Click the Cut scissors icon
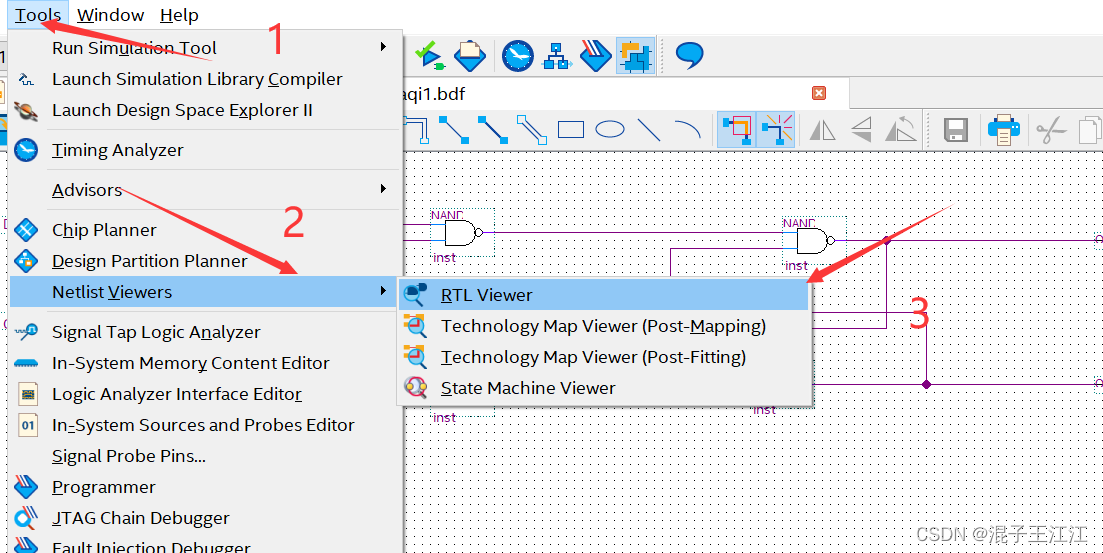1103x553 pixels. point(1051,131)
